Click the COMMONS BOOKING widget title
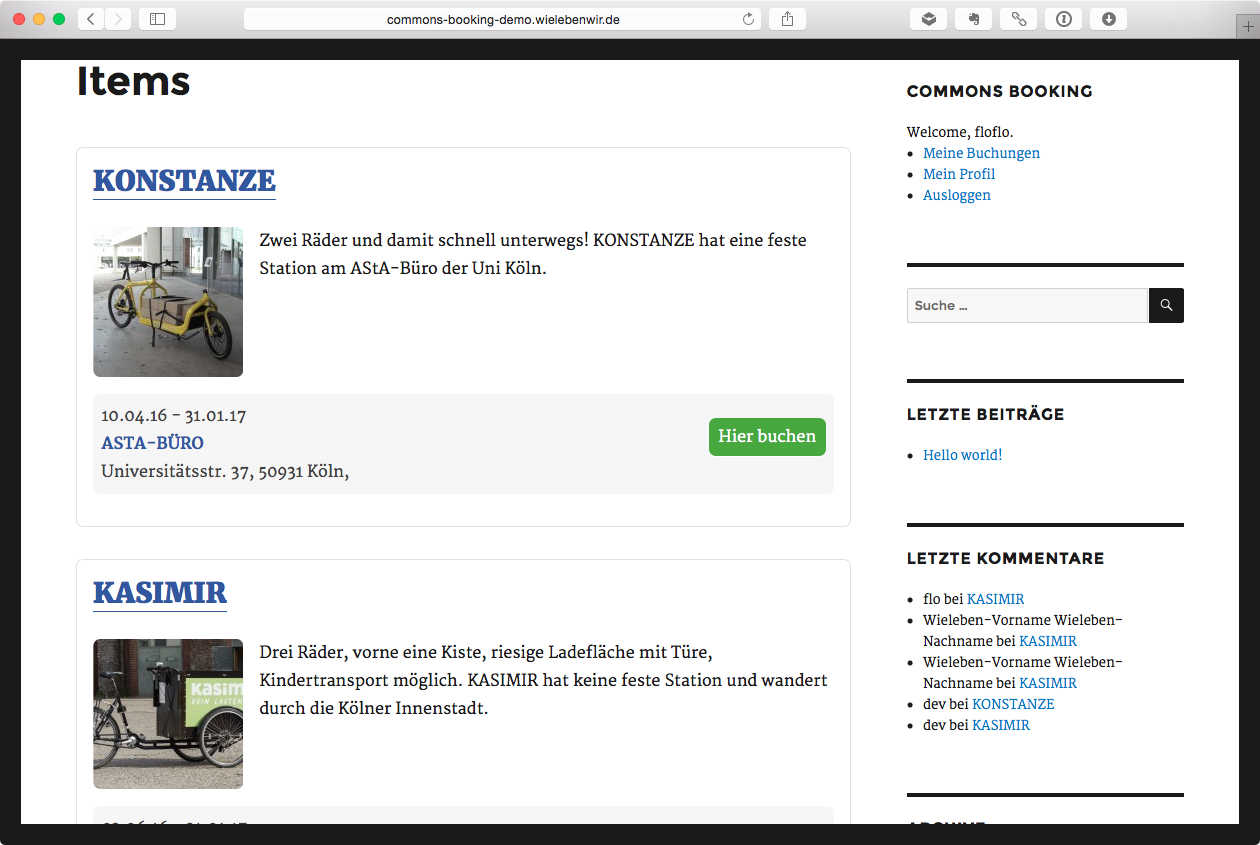Screen dimensions: 1260x845 pyautogui.click(x=999, y=91)
